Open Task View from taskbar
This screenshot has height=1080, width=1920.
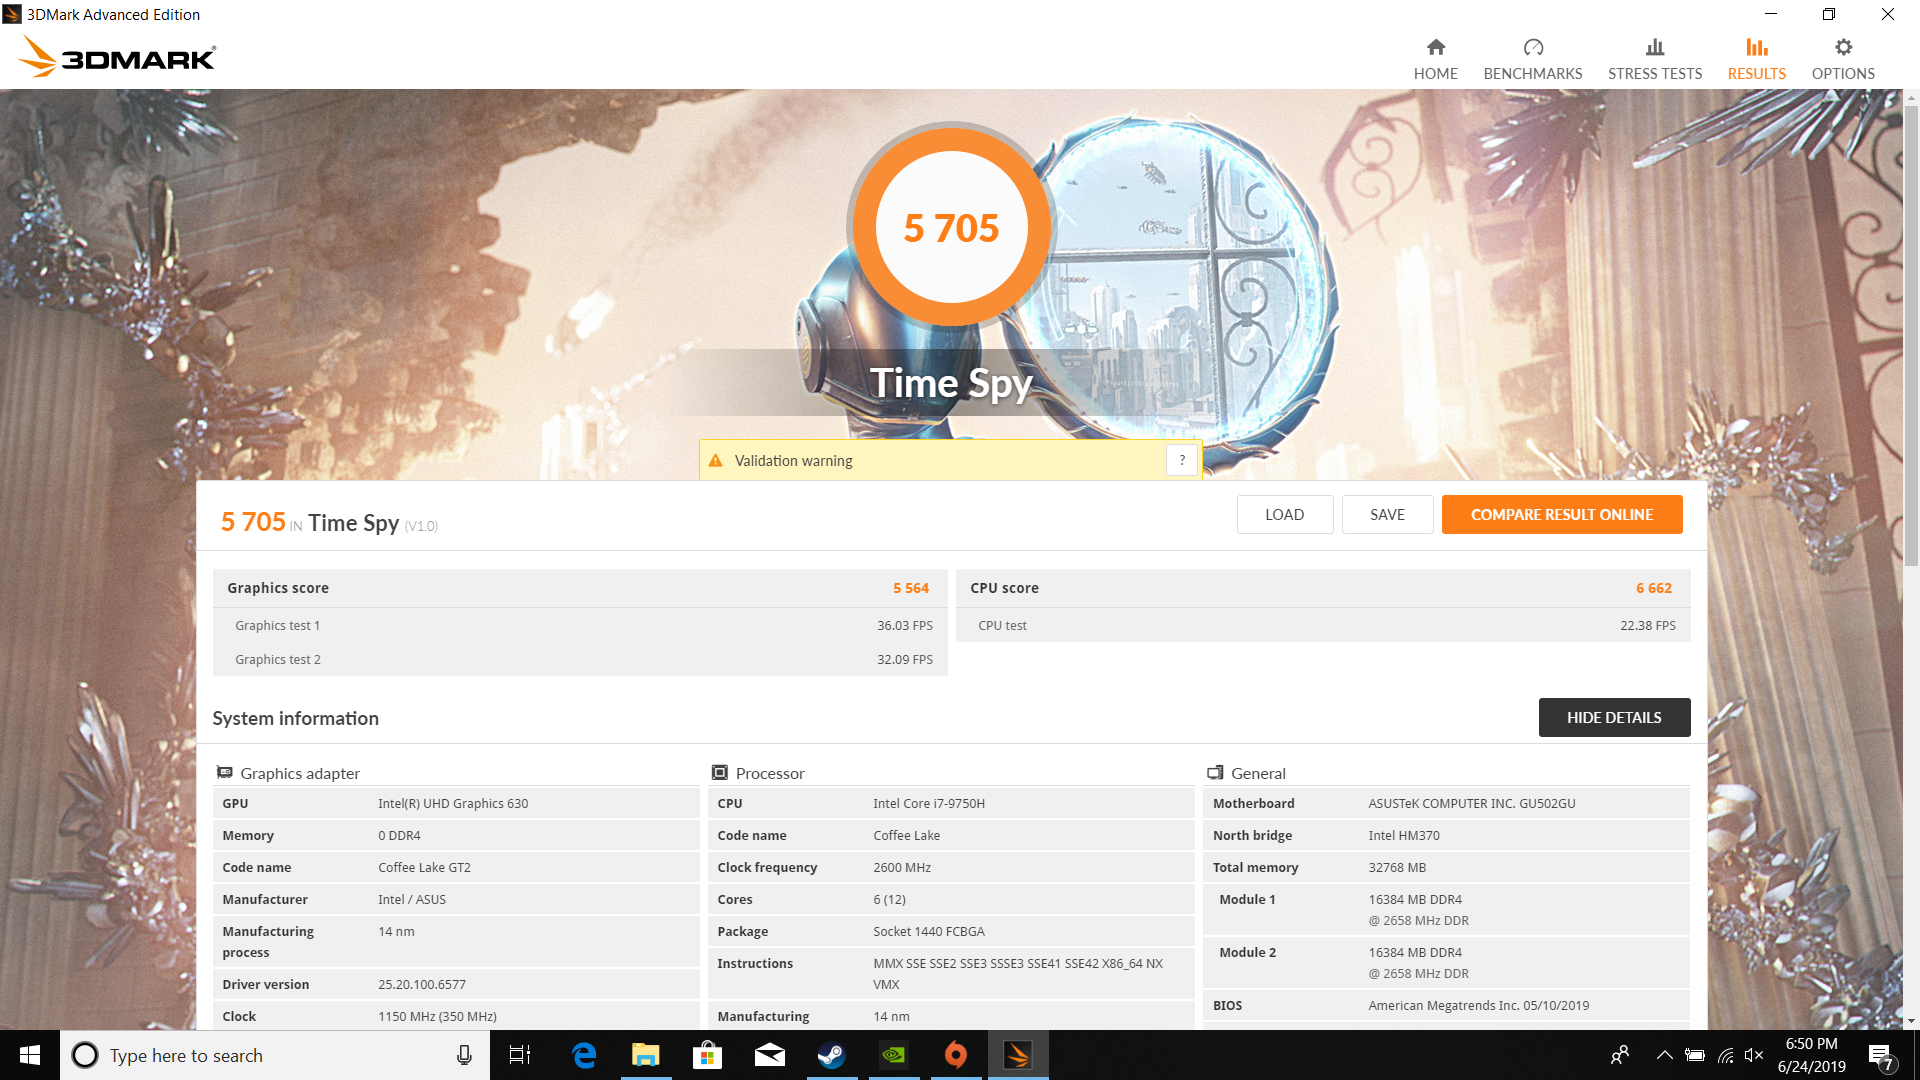coord(520,1055)
